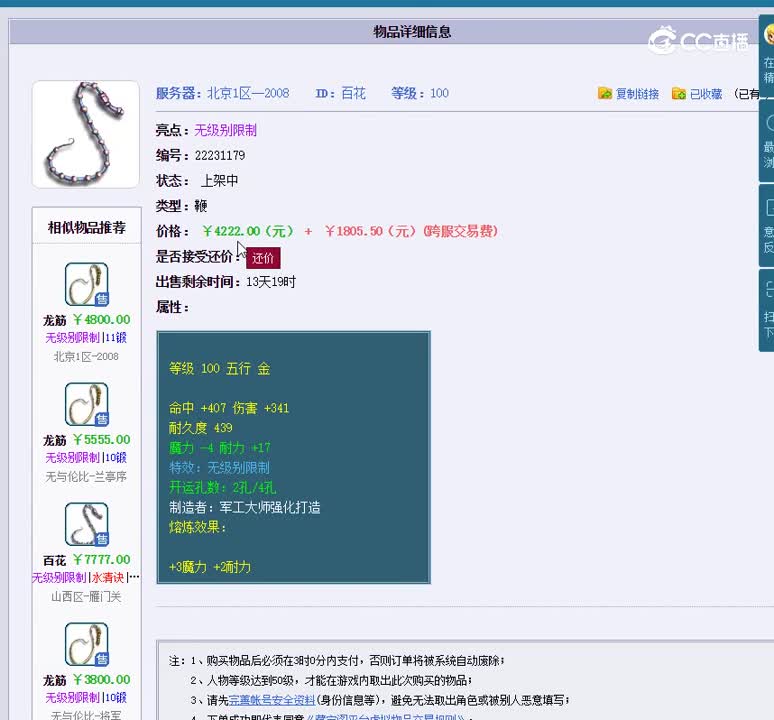Screen dimensions: 774x720
Task: Open the 龙筋 ¥4800.00 item thumbnail
Action: pyautogui.click(x=87, y=284)
